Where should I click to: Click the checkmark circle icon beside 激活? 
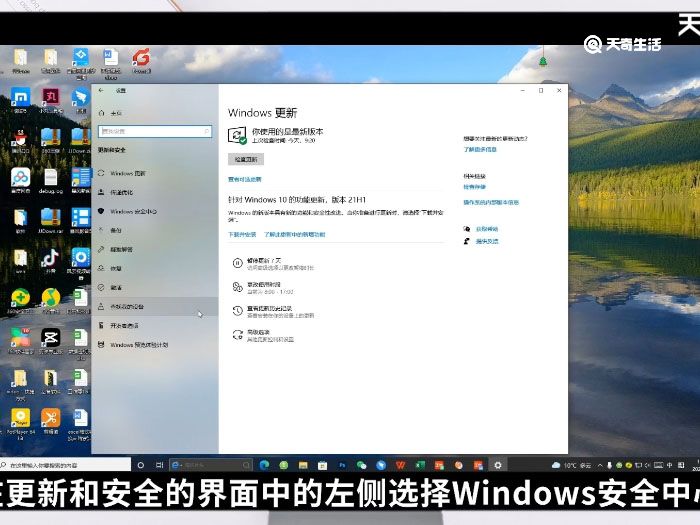[101, 288]
